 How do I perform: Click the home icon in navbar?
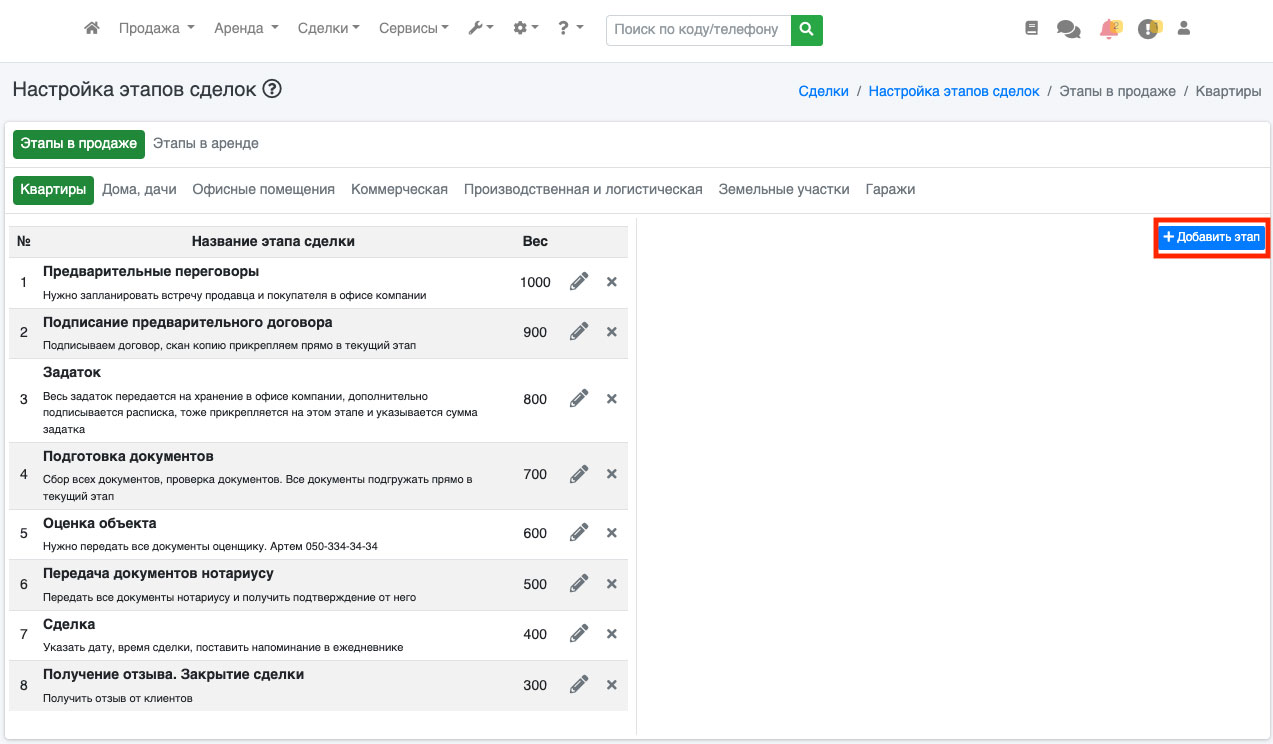92,29
